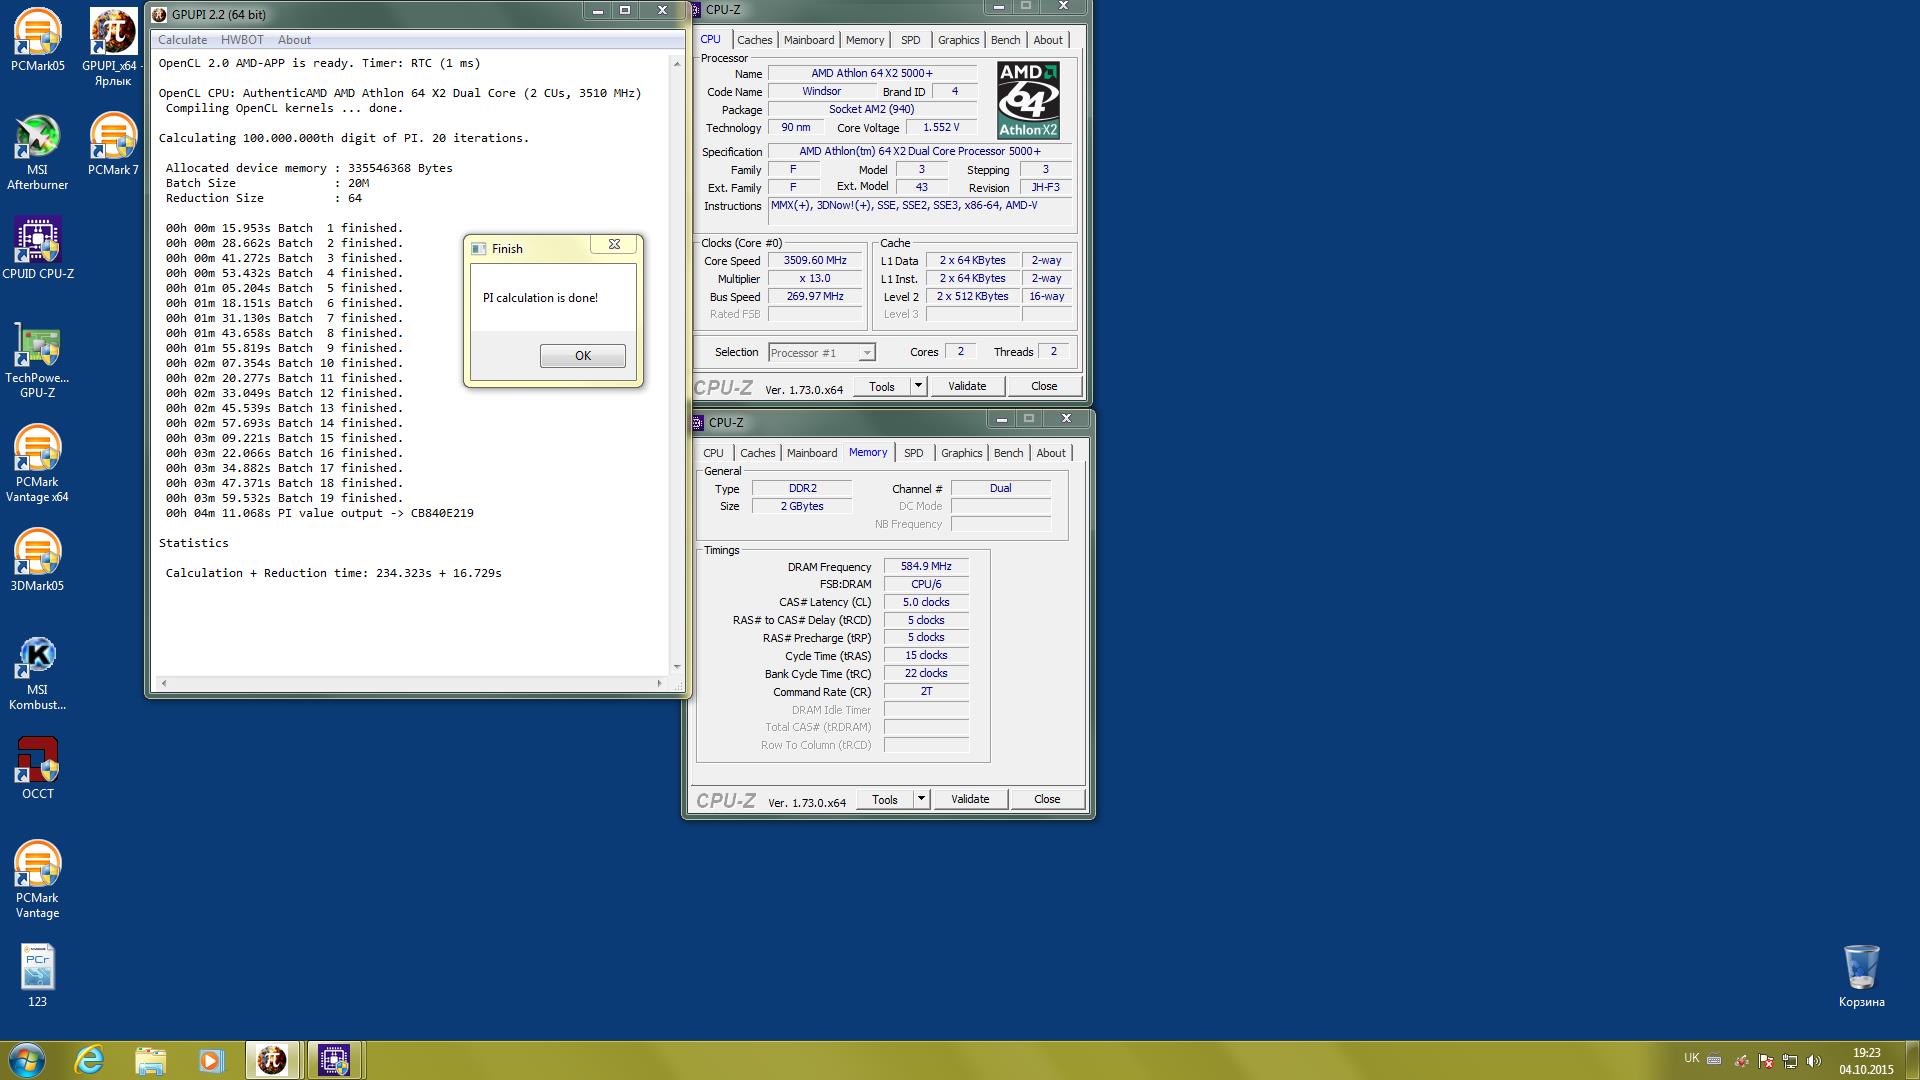This screenshot has height=1080, width=1920.
Task: Click Close button in lower CPU-Z window
Action: (1047, 799)
